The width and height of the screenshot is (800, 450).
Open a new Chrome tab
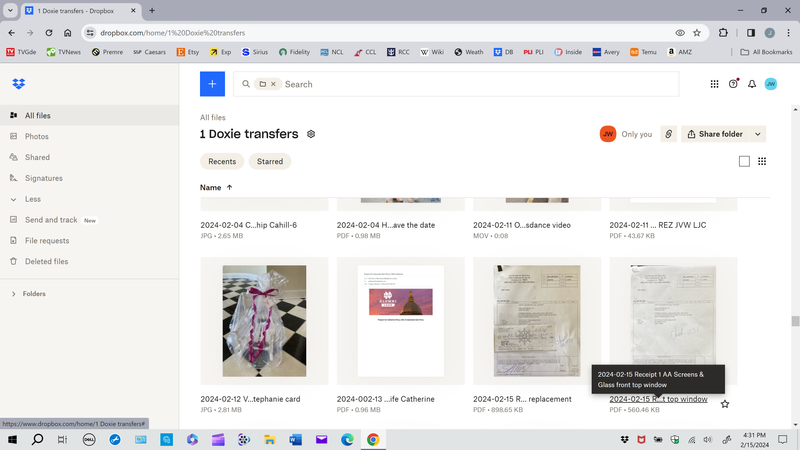pos(152,10)
